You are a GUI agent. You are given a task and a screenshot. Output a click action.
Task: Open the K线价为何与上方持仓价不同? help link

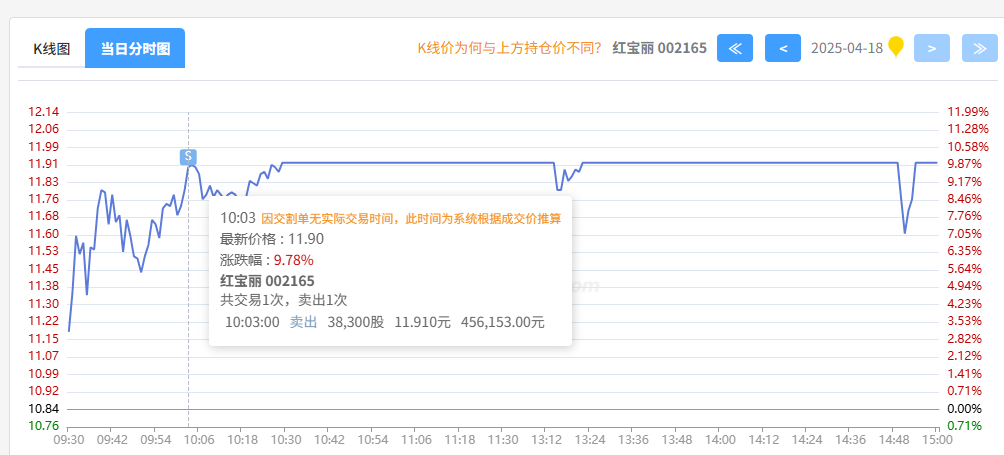click(509, 48)
